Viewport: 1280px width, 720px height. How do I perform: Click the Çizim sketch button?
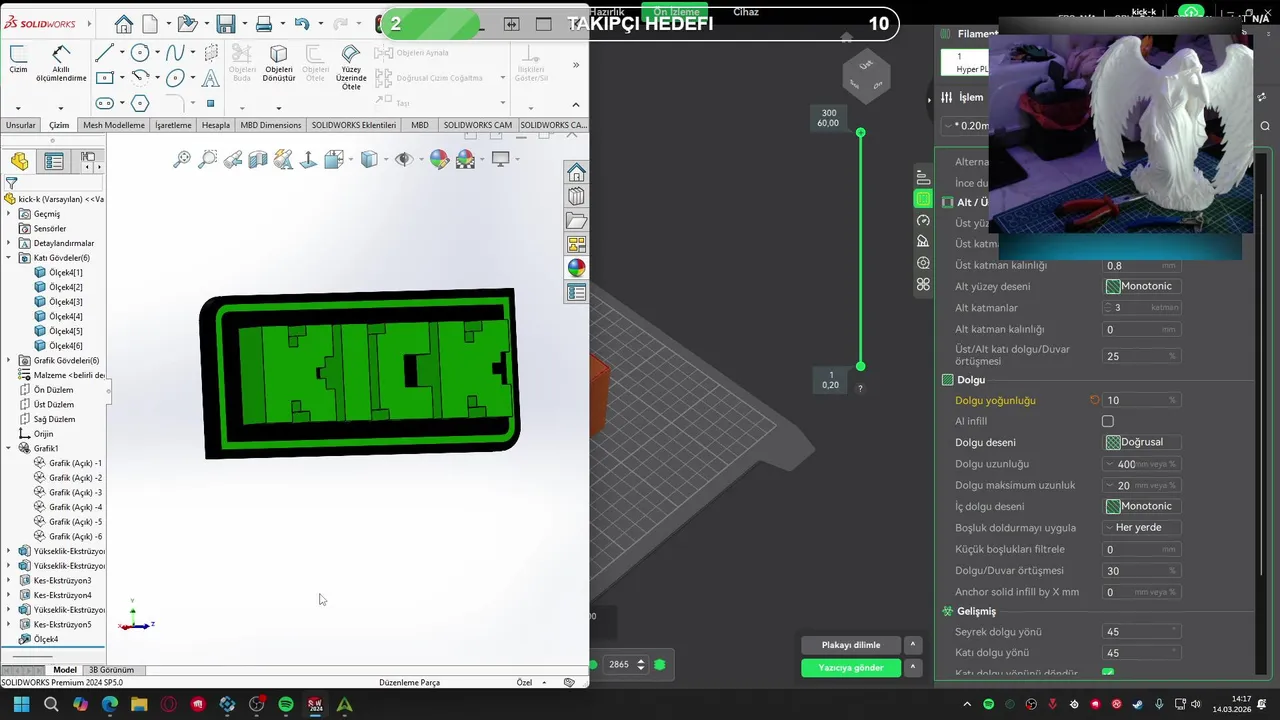[x=18, y=59]
